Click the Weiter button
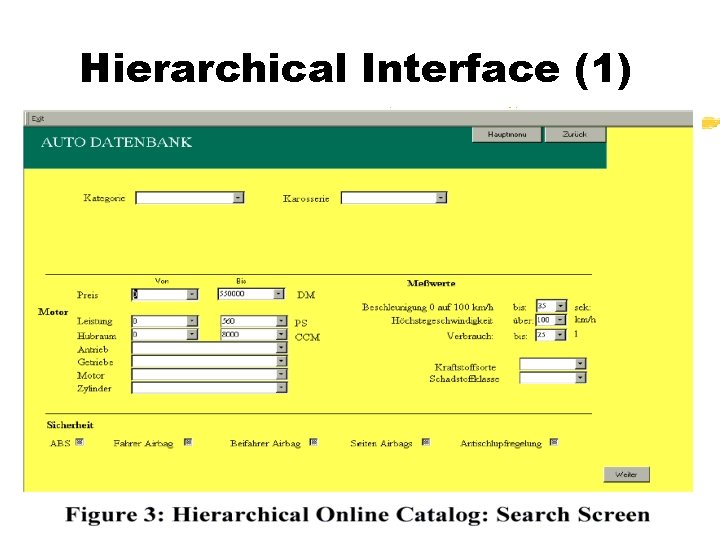This screenshot has height=540, width=720. pyautogui.click(x=626, y=474)
